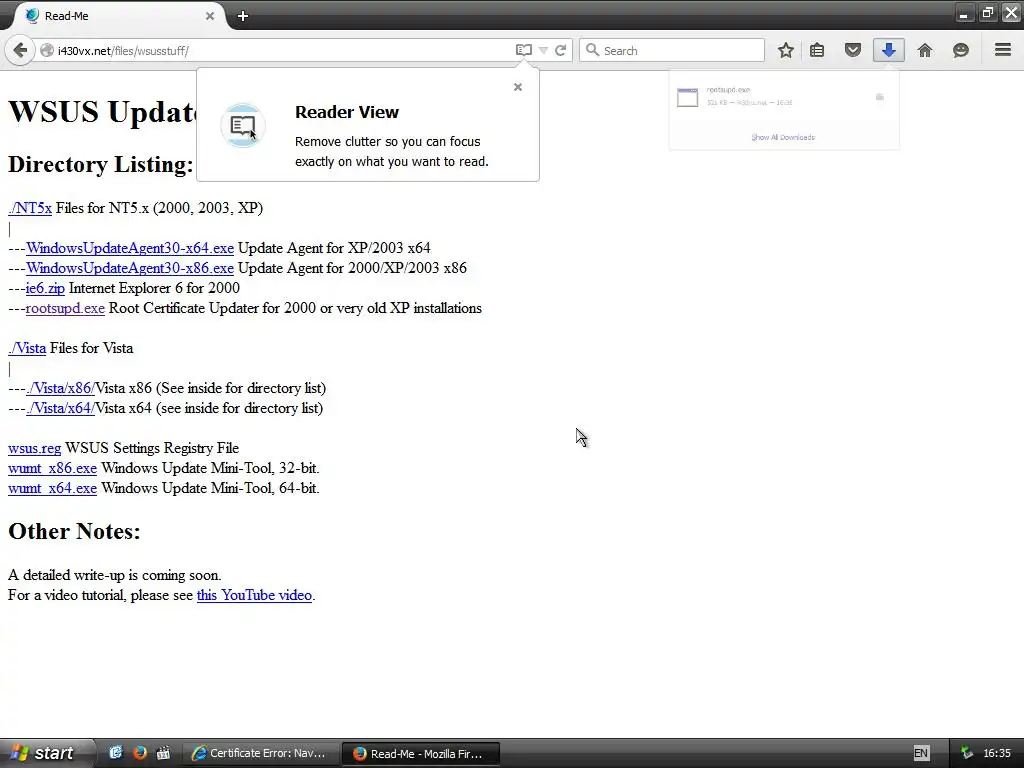The image size is (1024, 768).
Task: Click the Other Notes heading
Action: point(74,532)
